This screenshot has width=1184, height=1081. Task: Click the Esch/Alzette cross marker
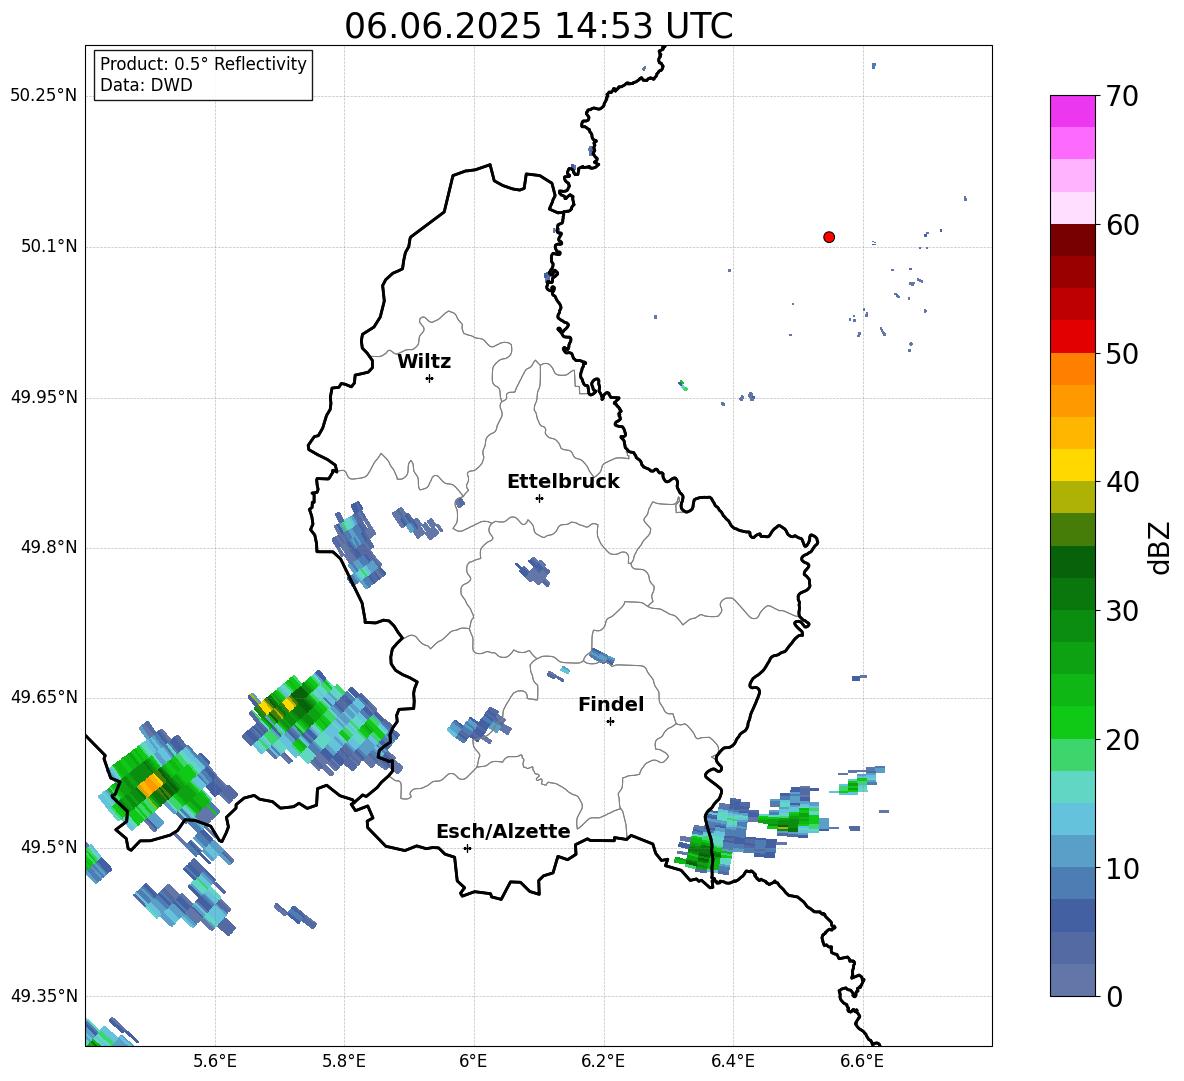point(467,848)
